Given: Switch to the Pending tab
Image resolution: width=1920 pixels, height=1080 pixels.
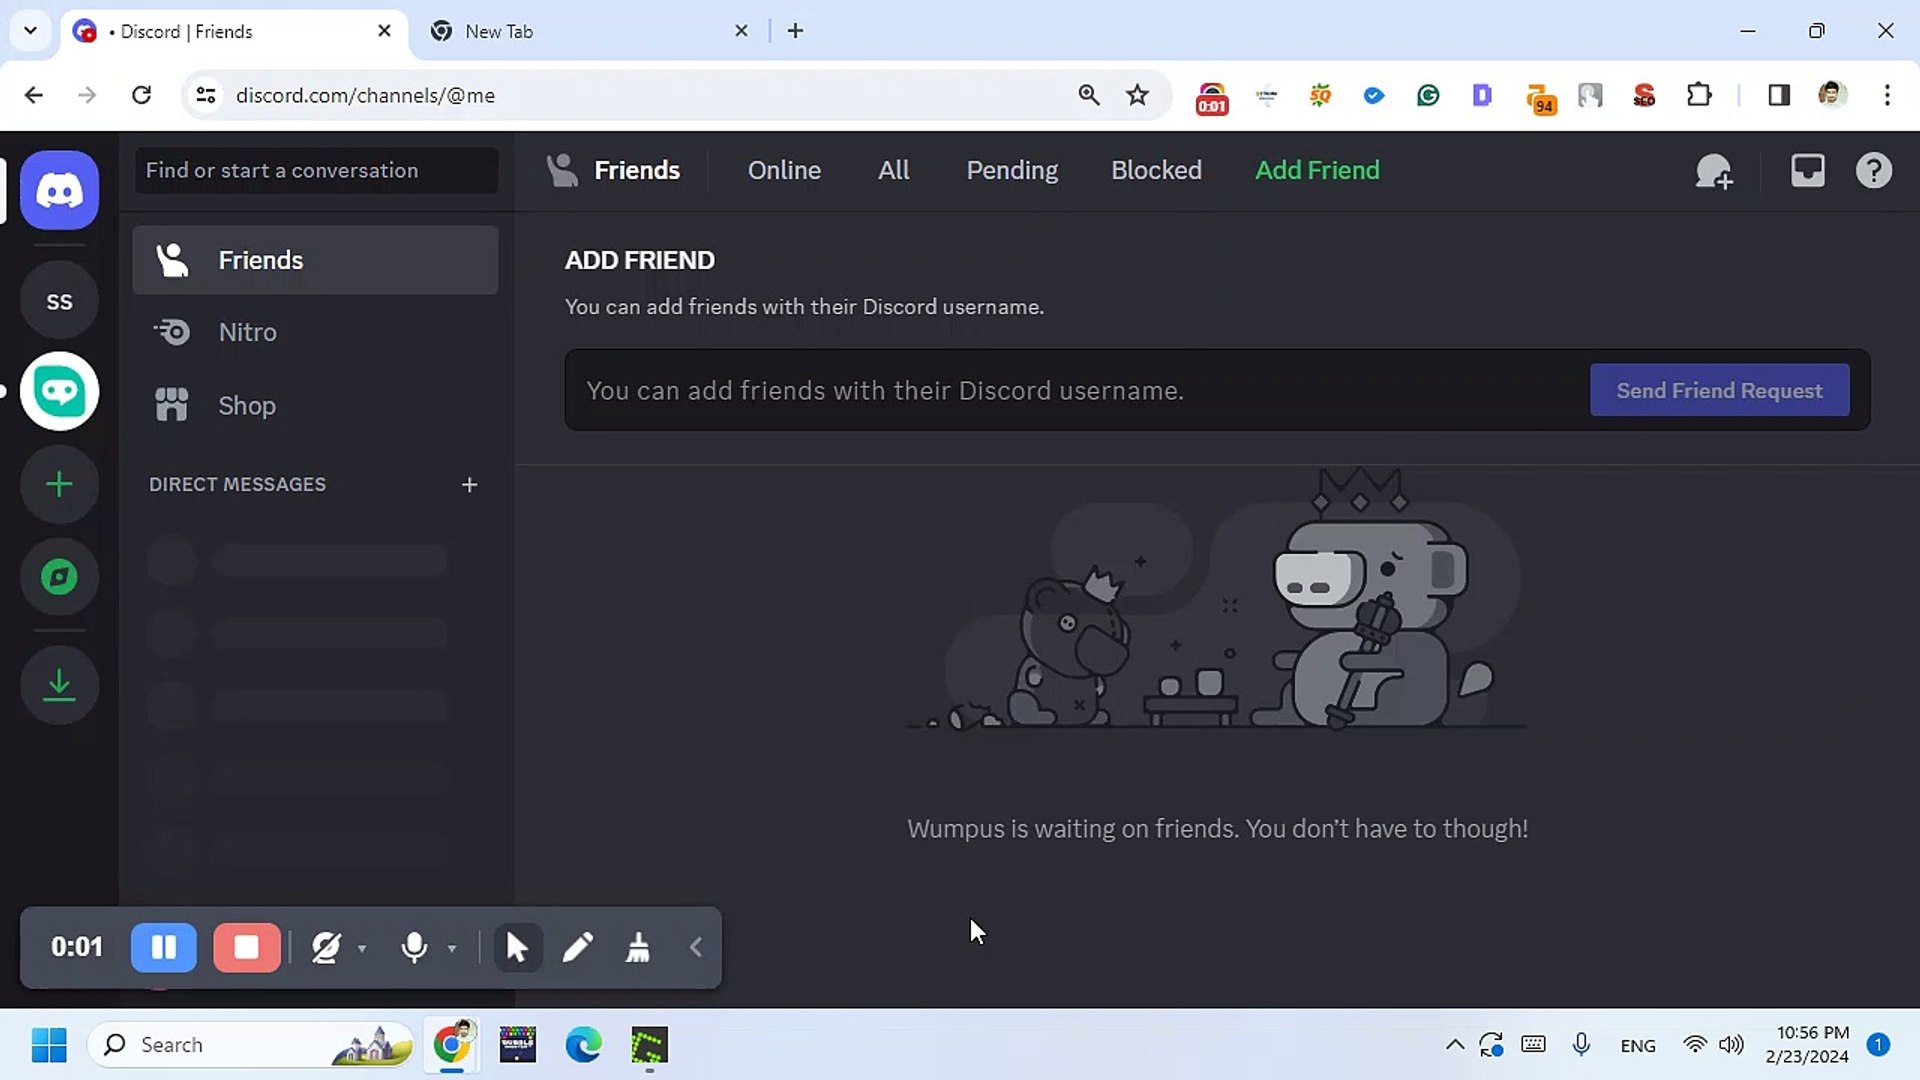Looking at the screenshot, I should [x=1012, y=170].
